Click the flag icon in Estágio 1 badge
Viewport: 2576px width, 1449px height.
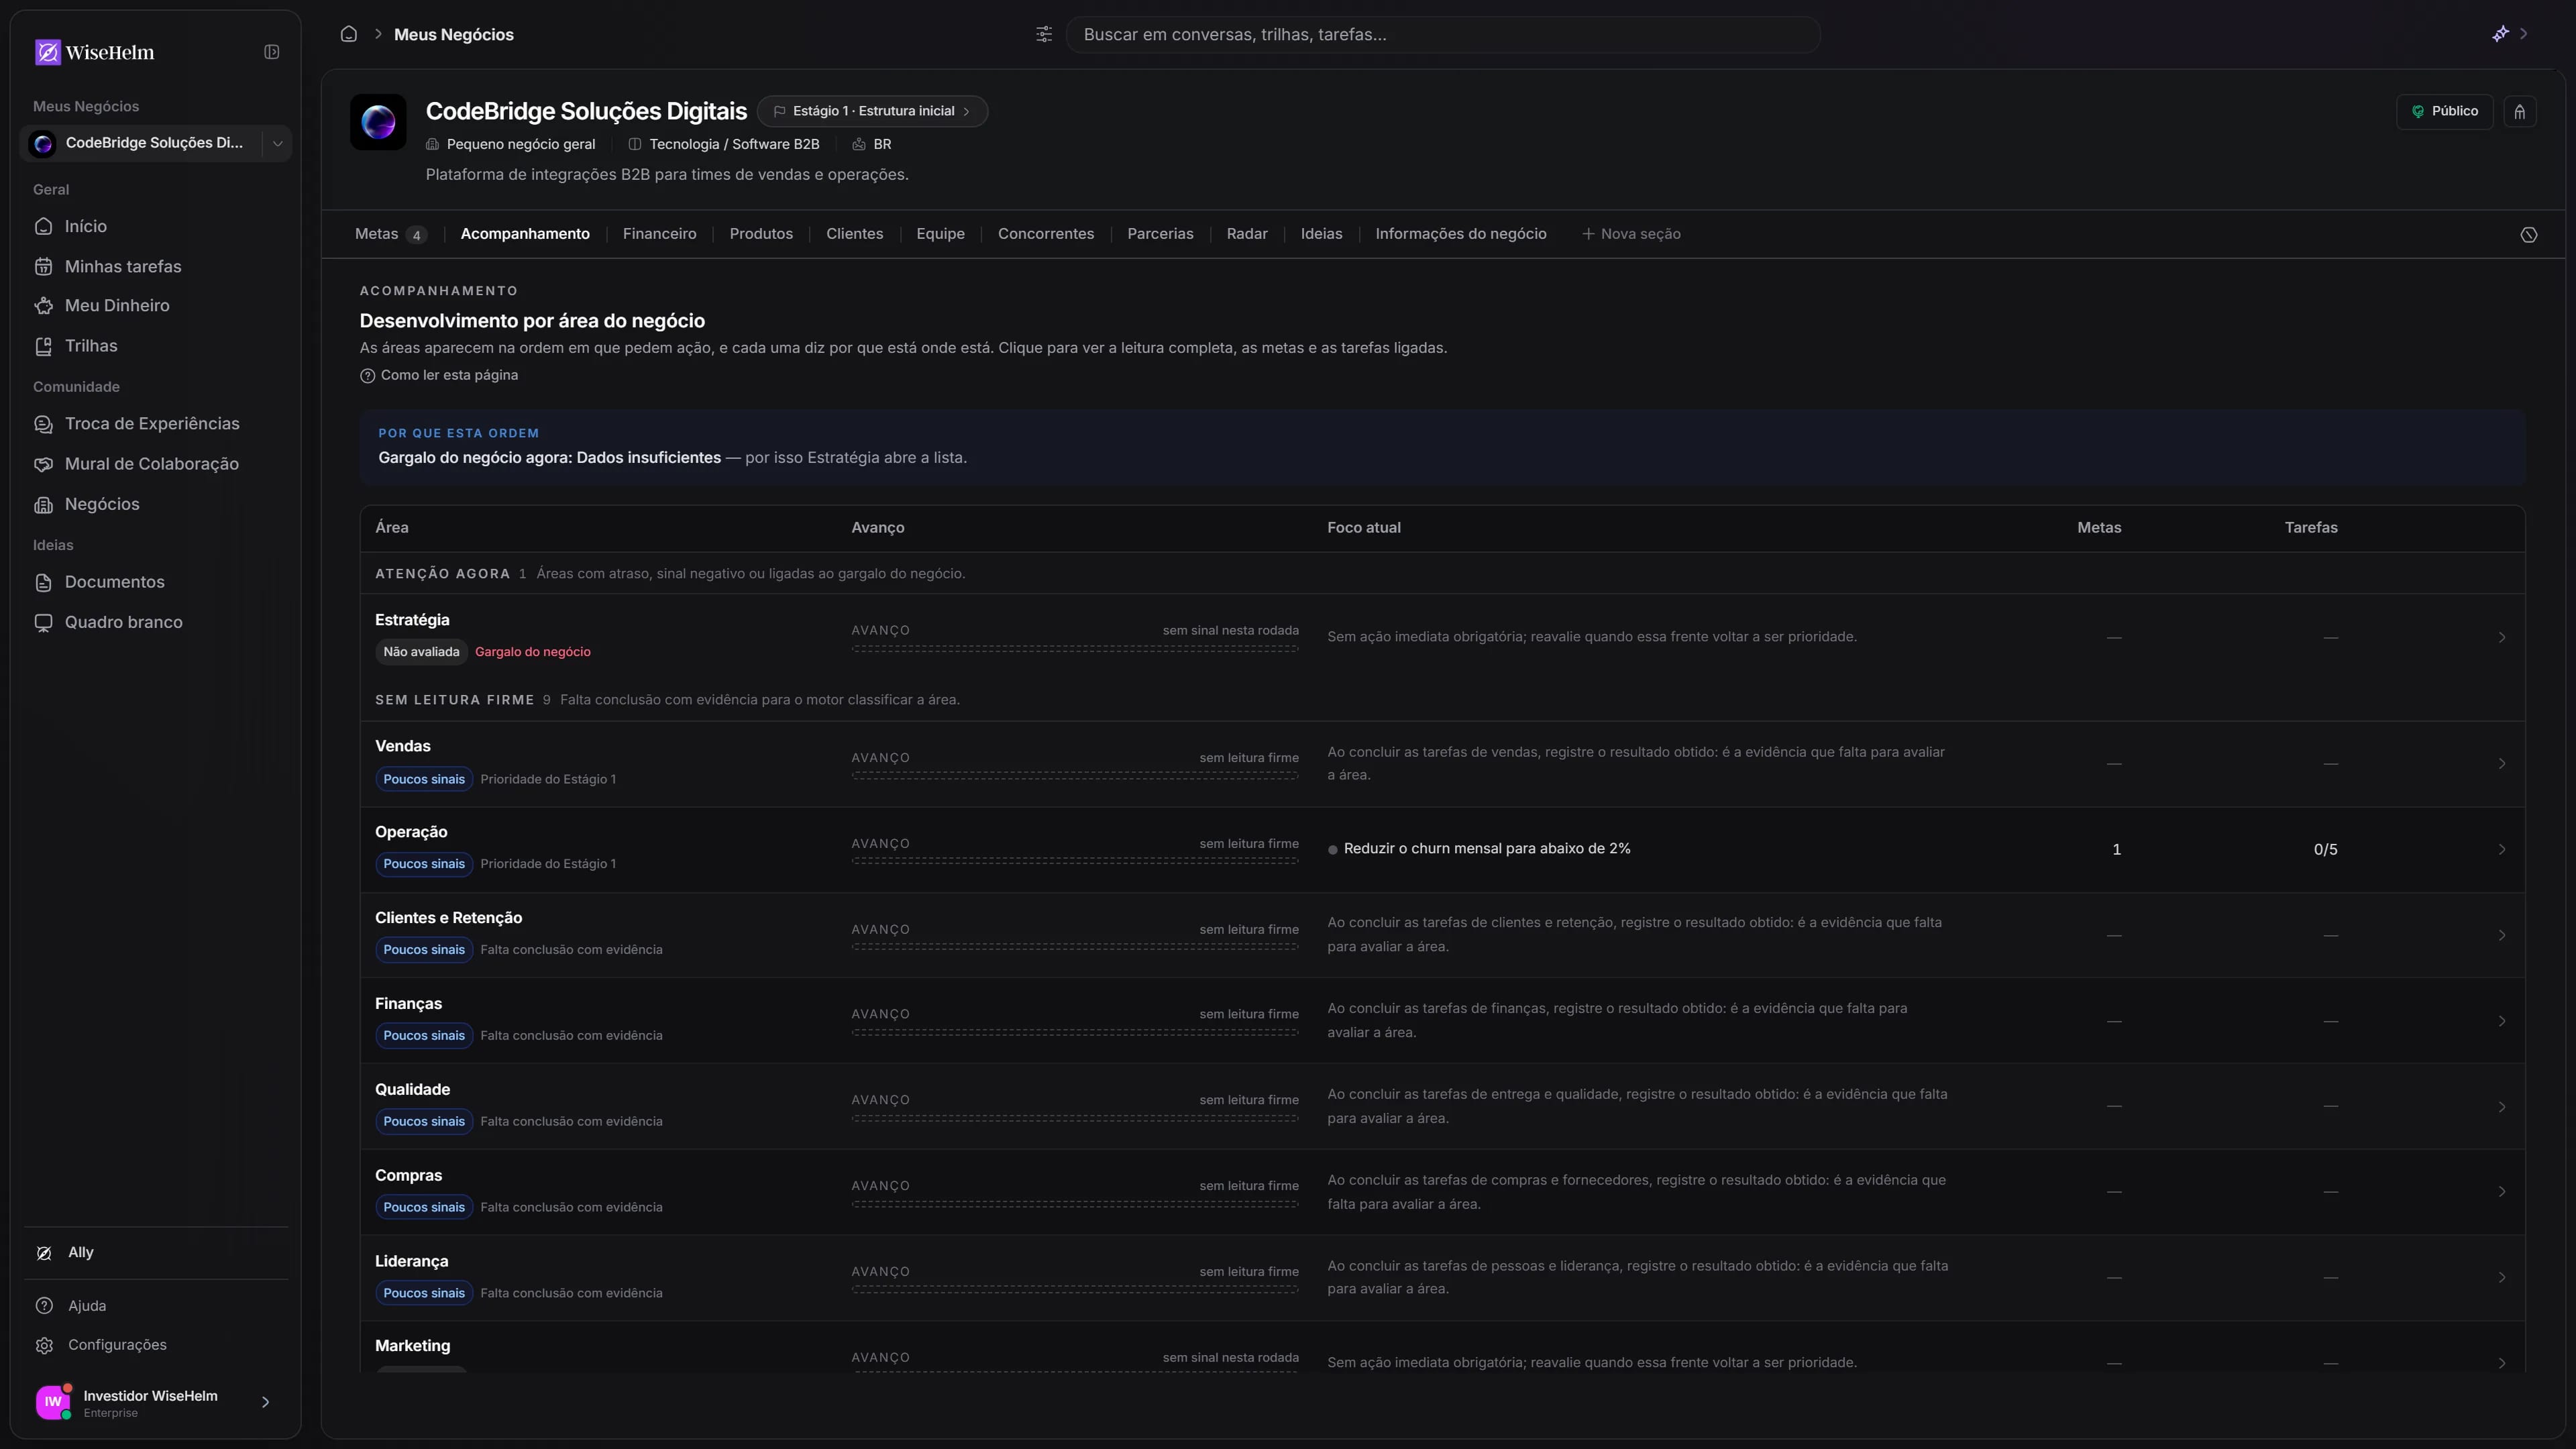779,111
